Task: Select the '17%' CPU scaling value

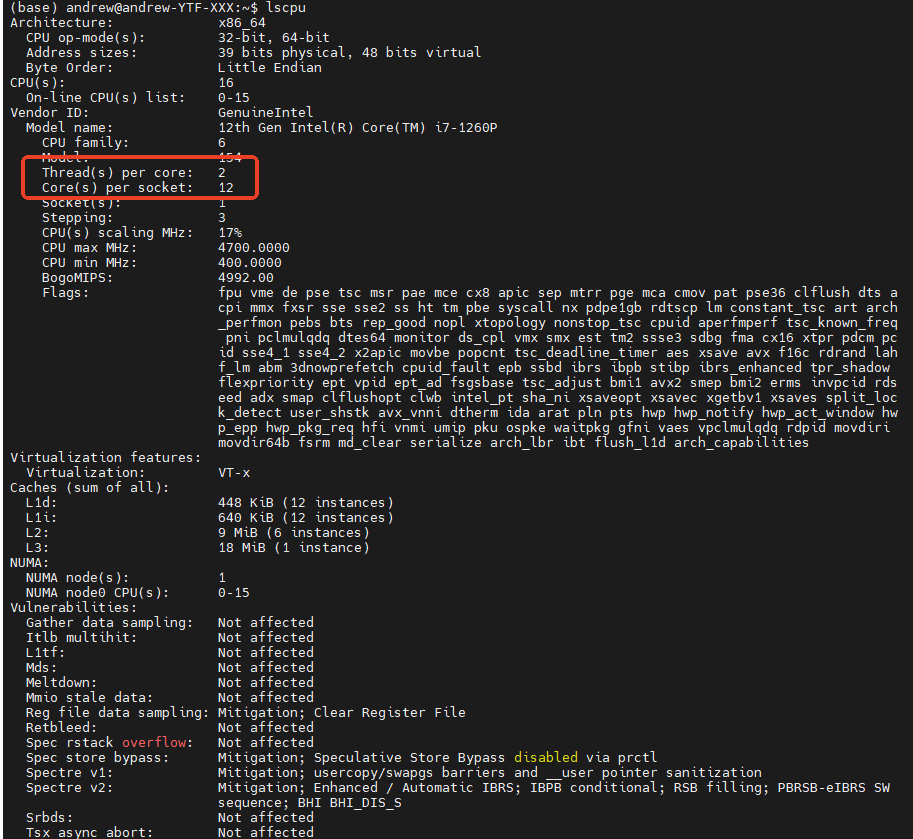Action: tap(230, 233)
